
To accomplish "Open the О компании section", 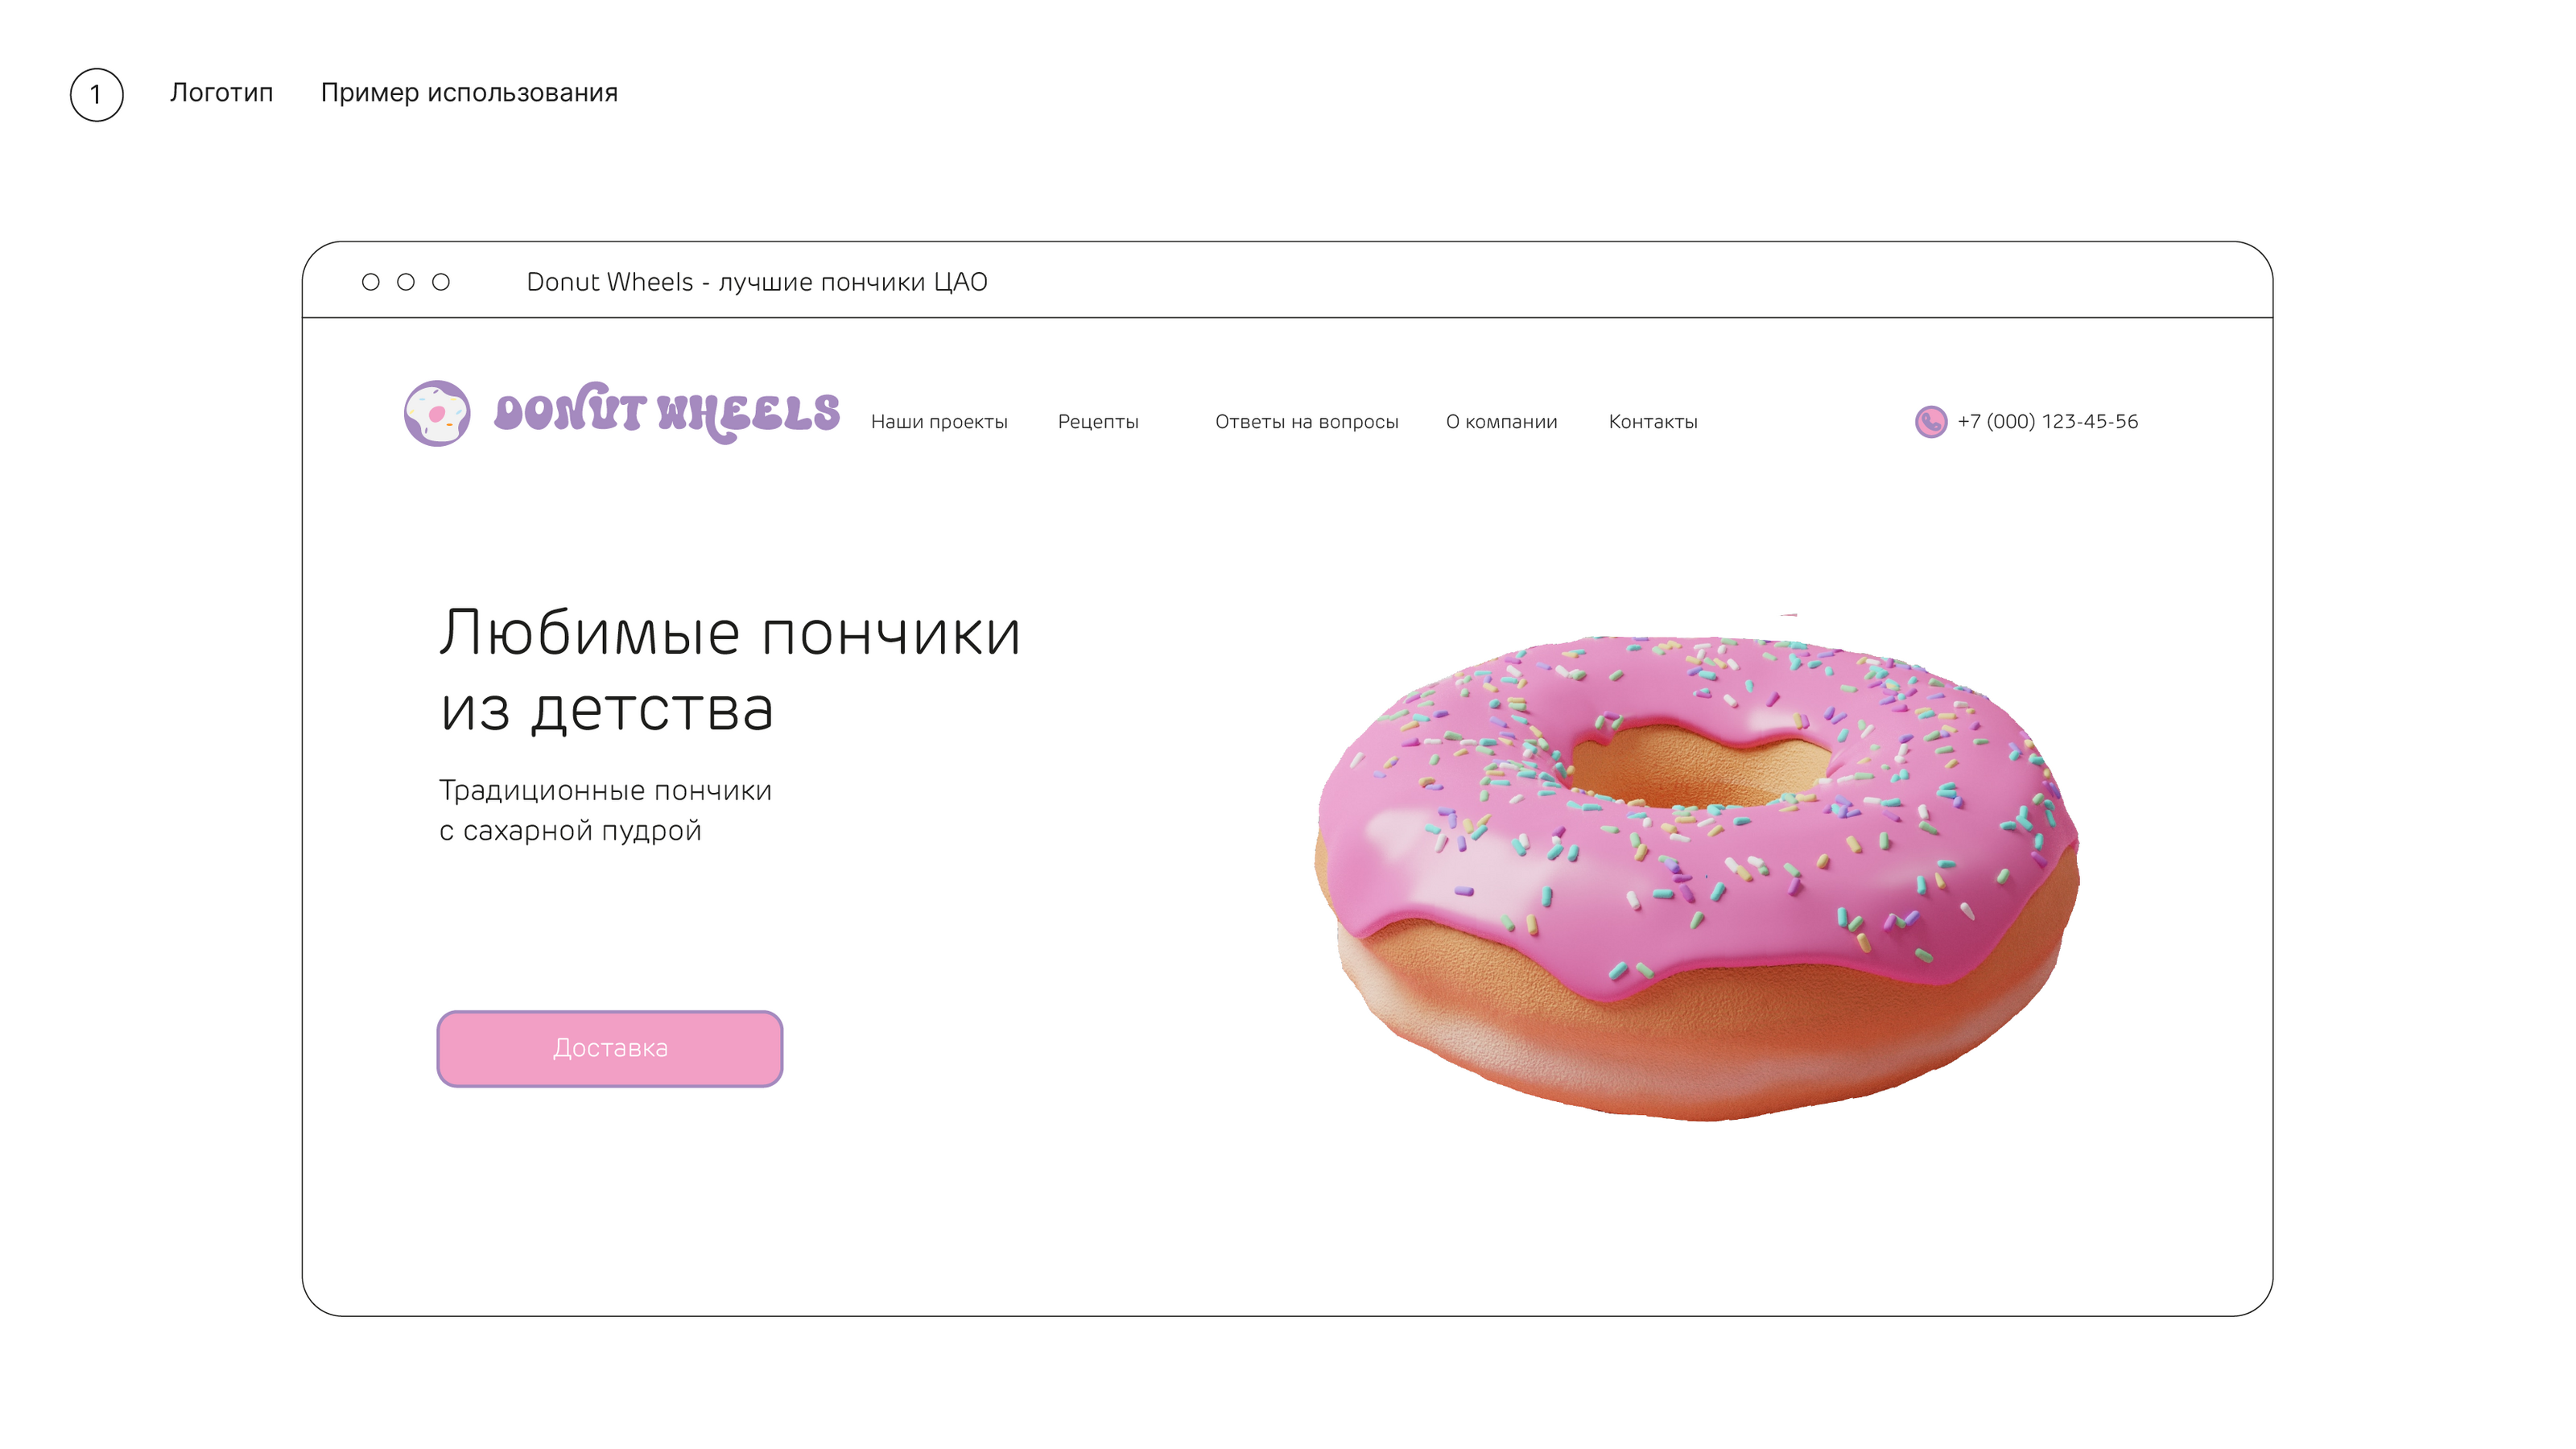I will coord(1501,422).
